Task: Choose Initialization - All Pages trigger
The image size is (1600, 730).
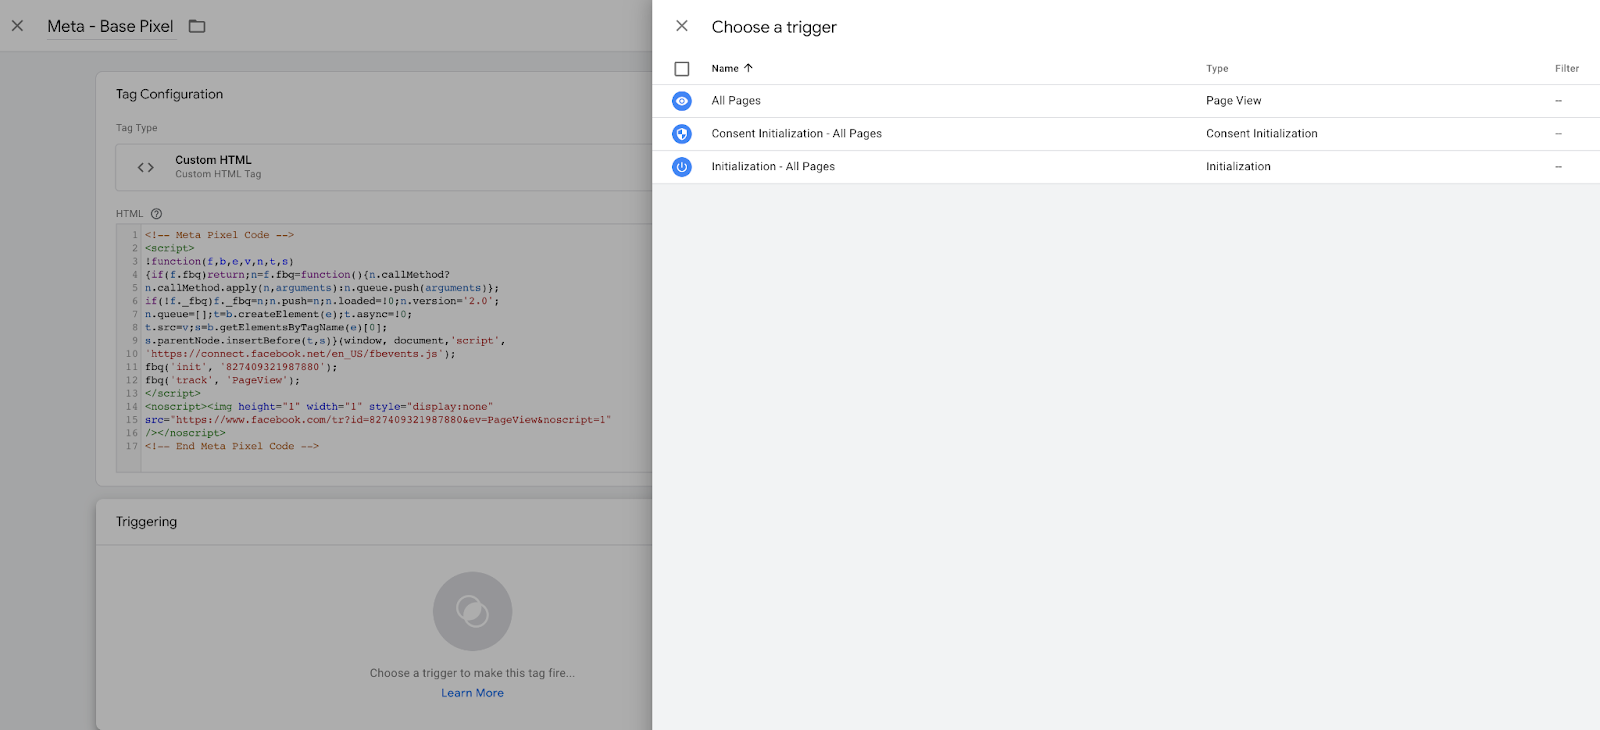Action: pyautogui.click(x=773, y=167)
